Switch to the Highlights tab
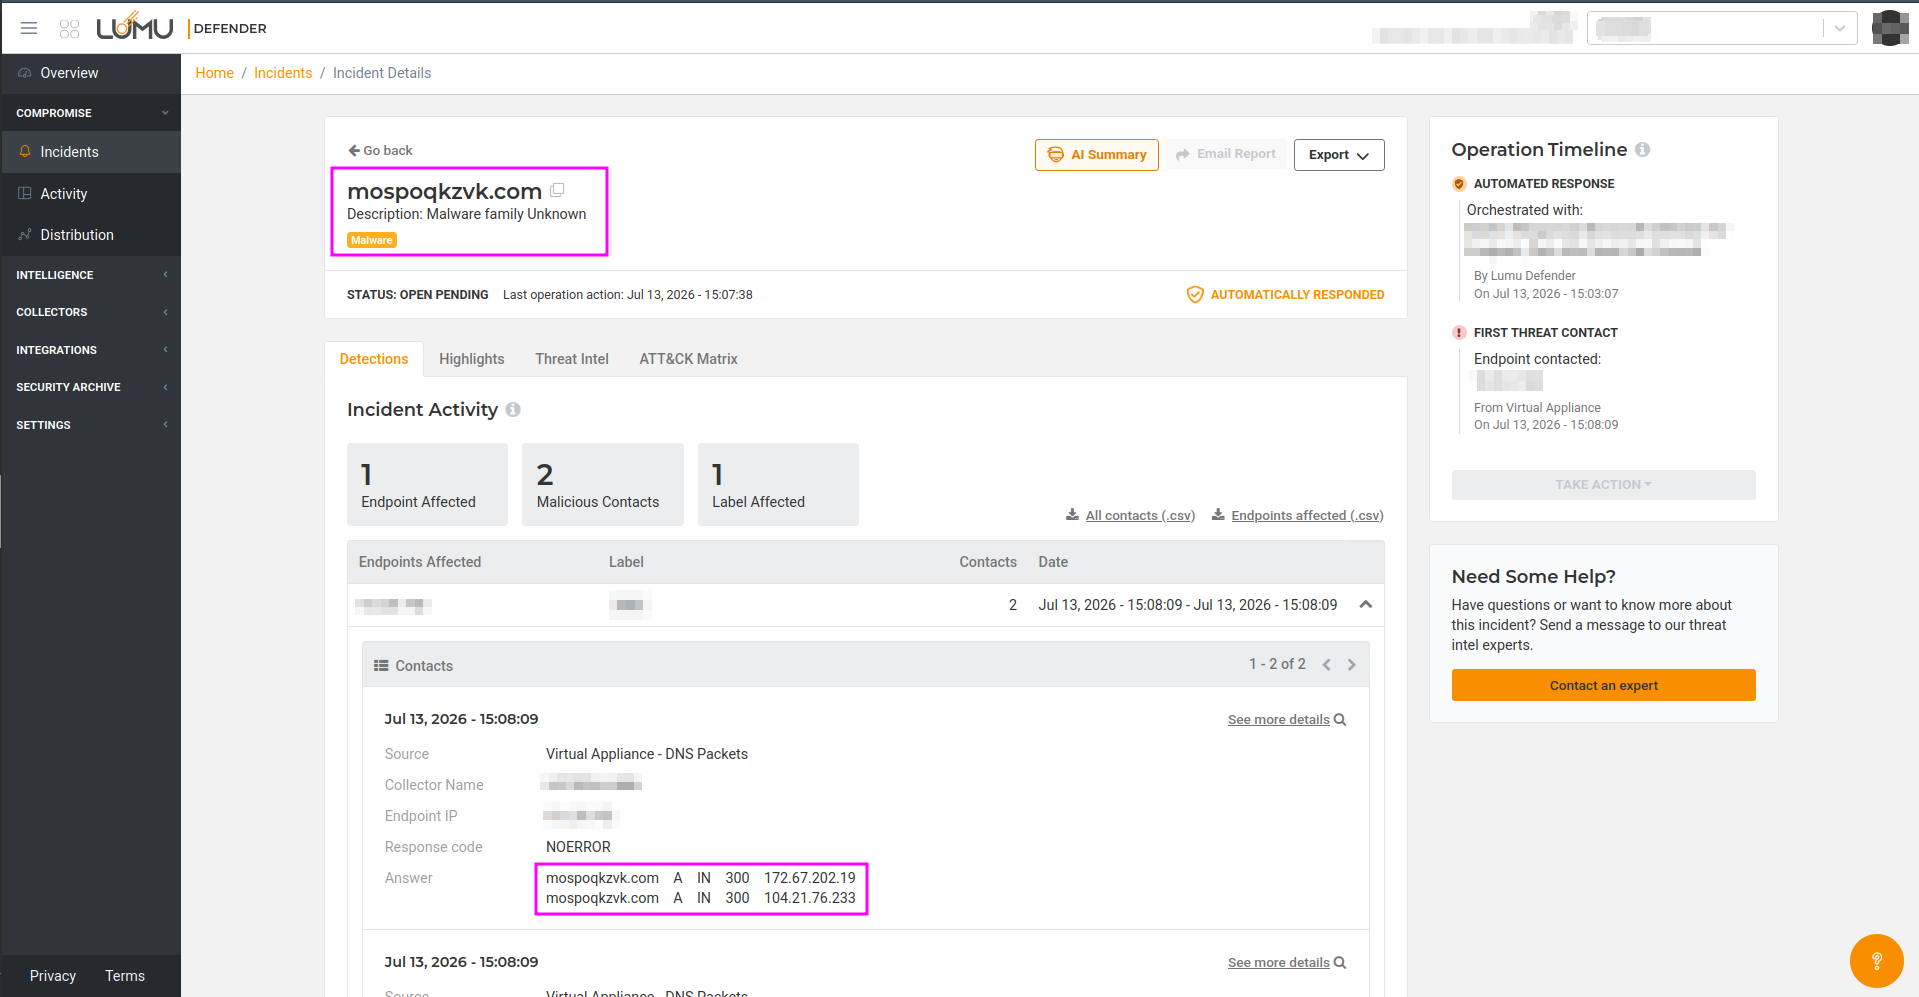Viewport: 1919px width, 997px height. click(x=472, y=359)
